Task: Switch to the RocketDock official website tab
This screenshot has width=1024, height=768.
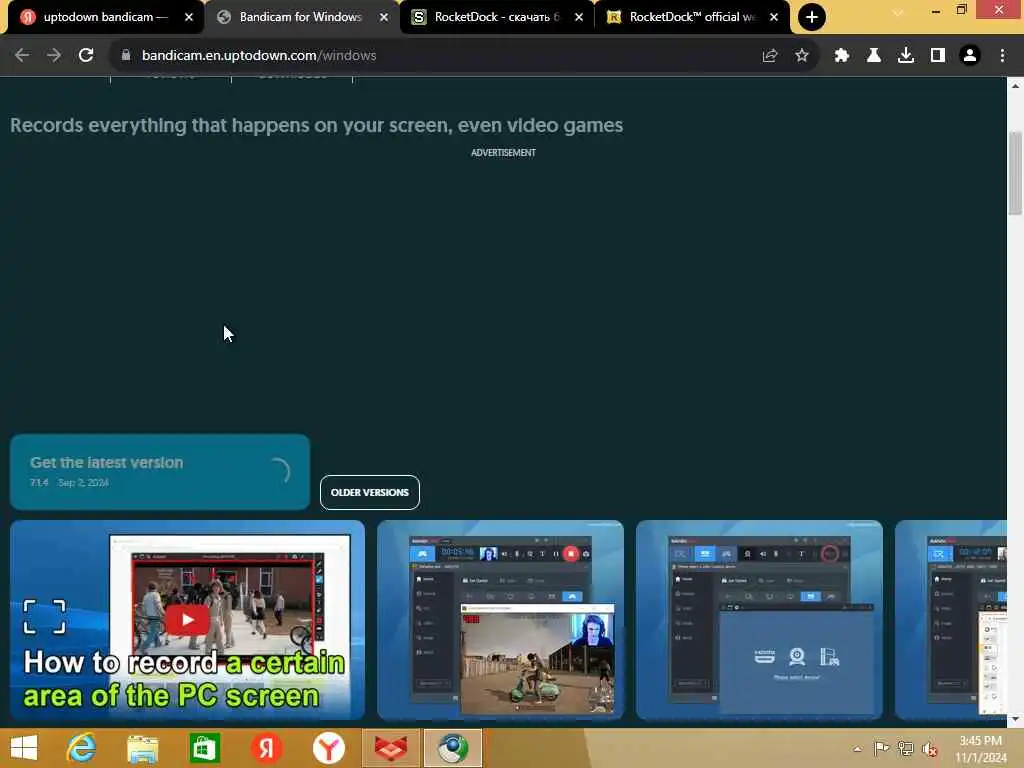Action: click(x=690, y=17)
